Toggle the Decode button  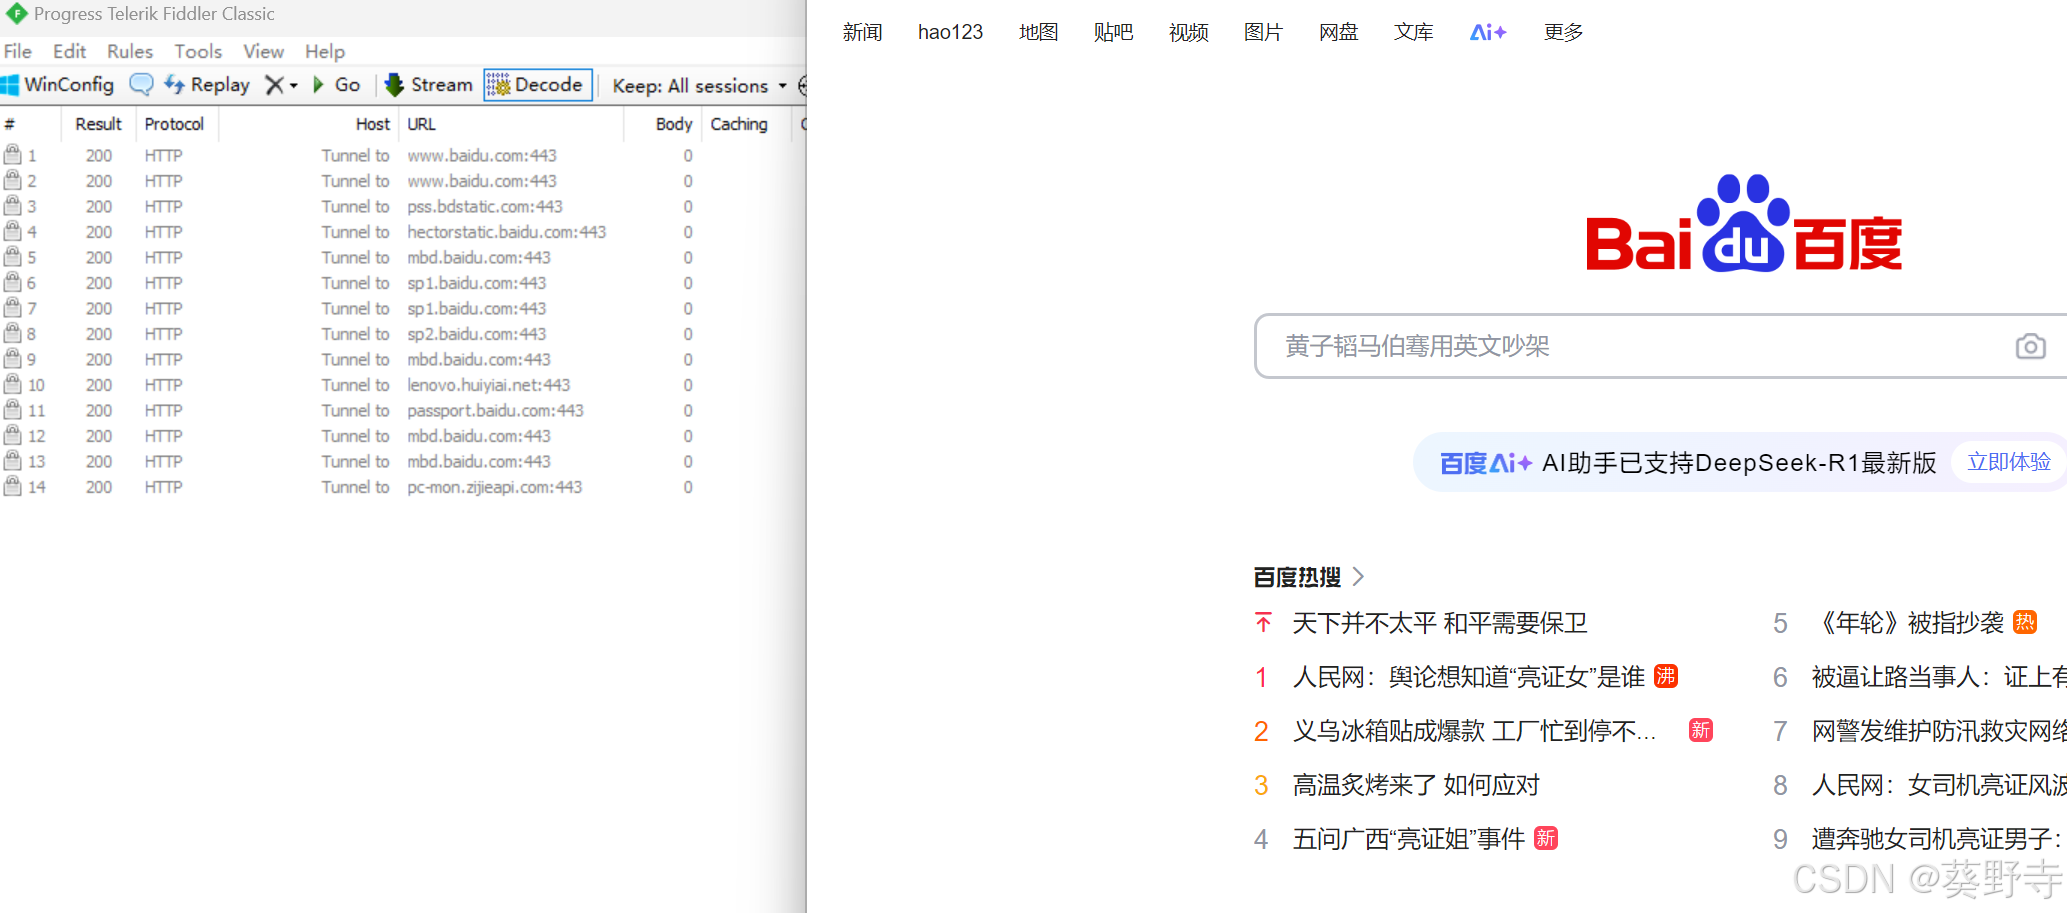click(x=538, y=85)
